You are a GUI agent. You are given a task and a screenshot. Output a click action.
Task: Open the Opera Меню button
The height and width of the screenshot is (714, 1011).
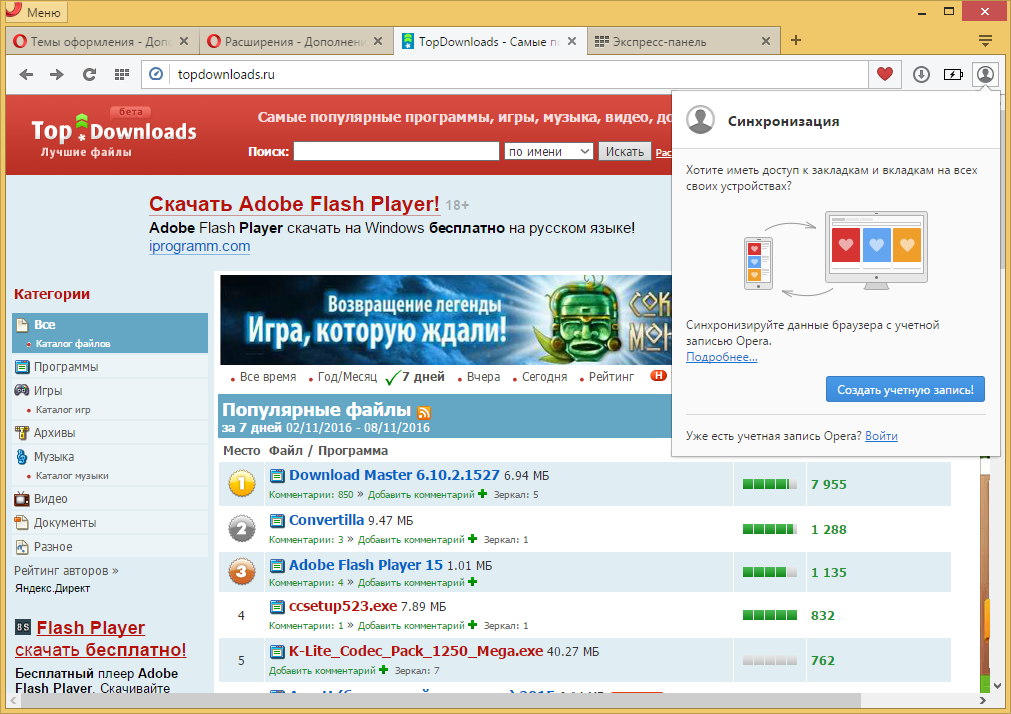[34, 12]
